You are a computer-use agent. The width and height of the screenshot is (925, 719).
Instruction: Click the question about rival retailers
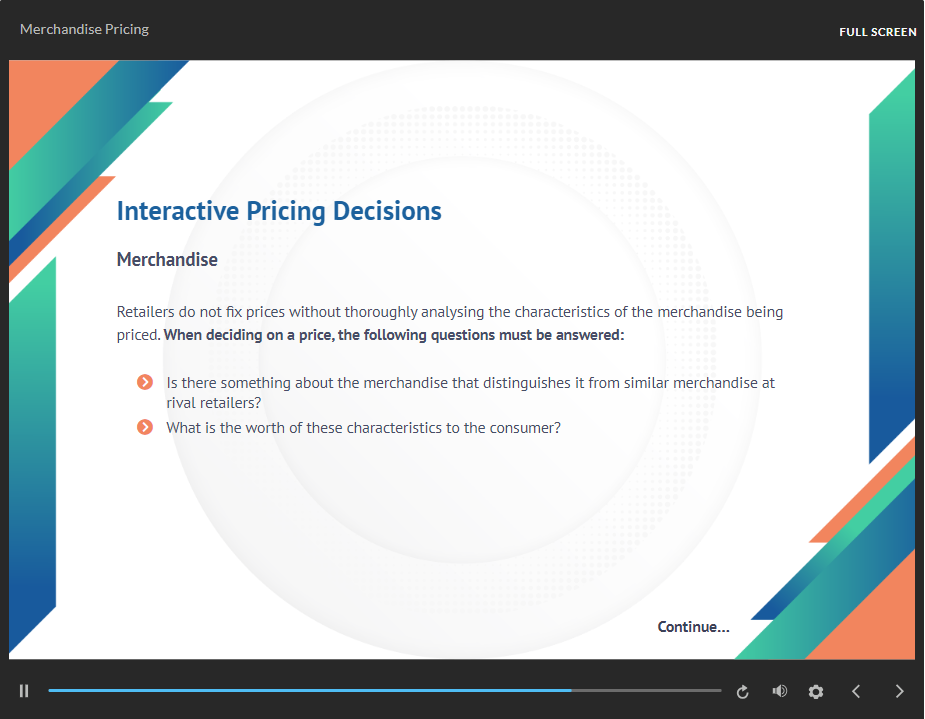tap(470, 392)
